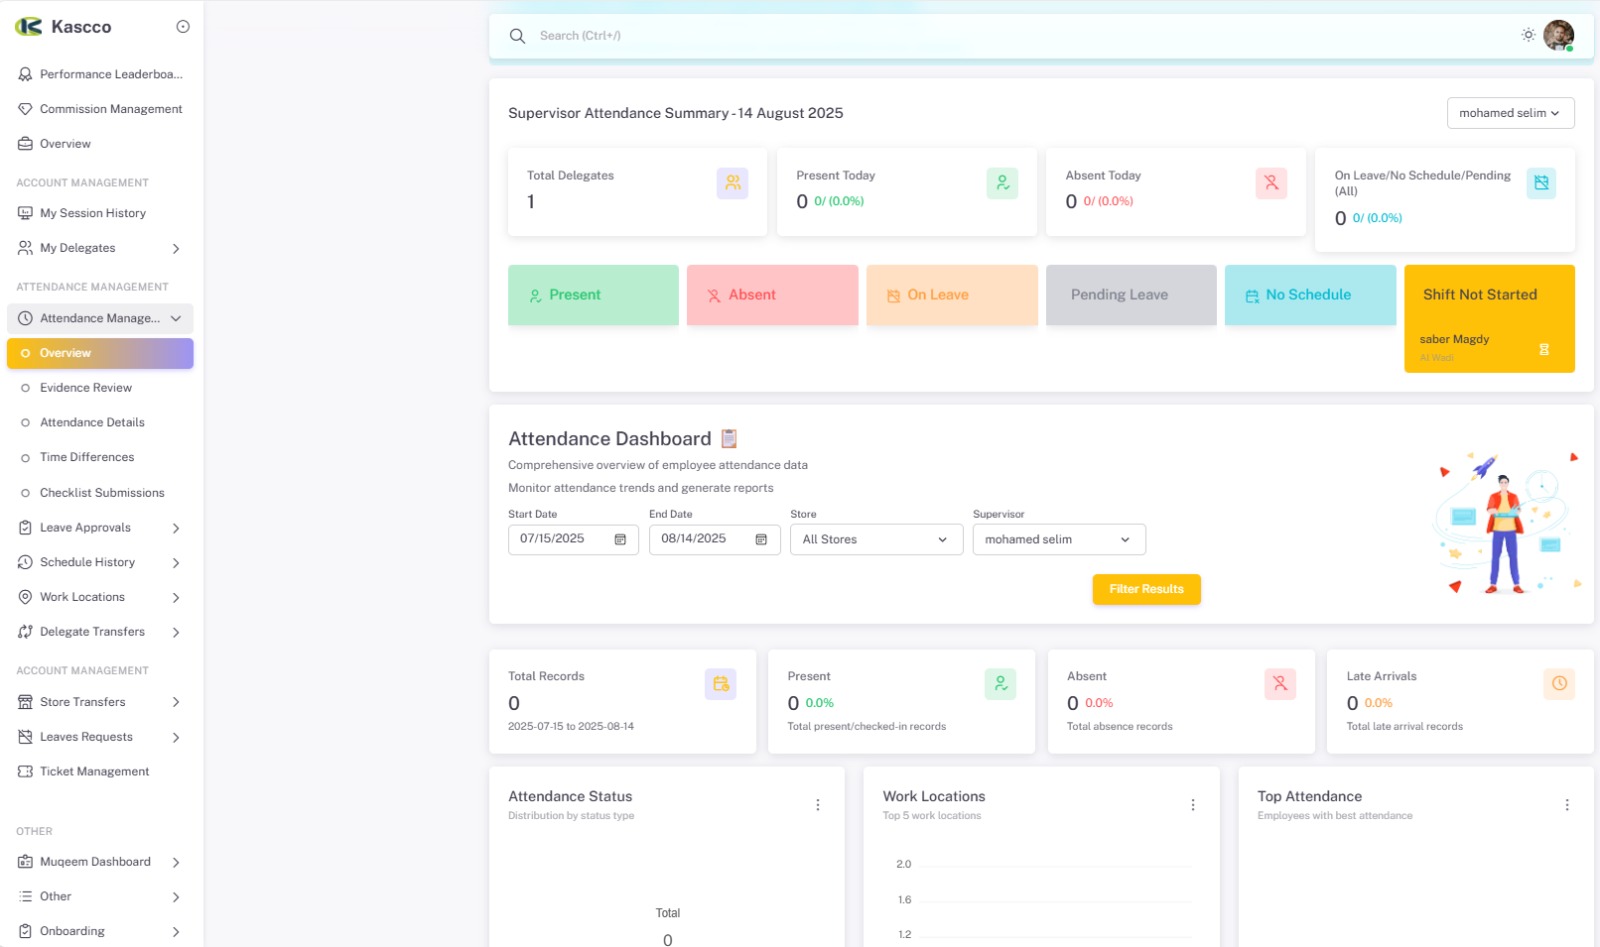Open Evidence Review sub-item
The width and height of the screenshot is (1600, 947).
point(100,388)
